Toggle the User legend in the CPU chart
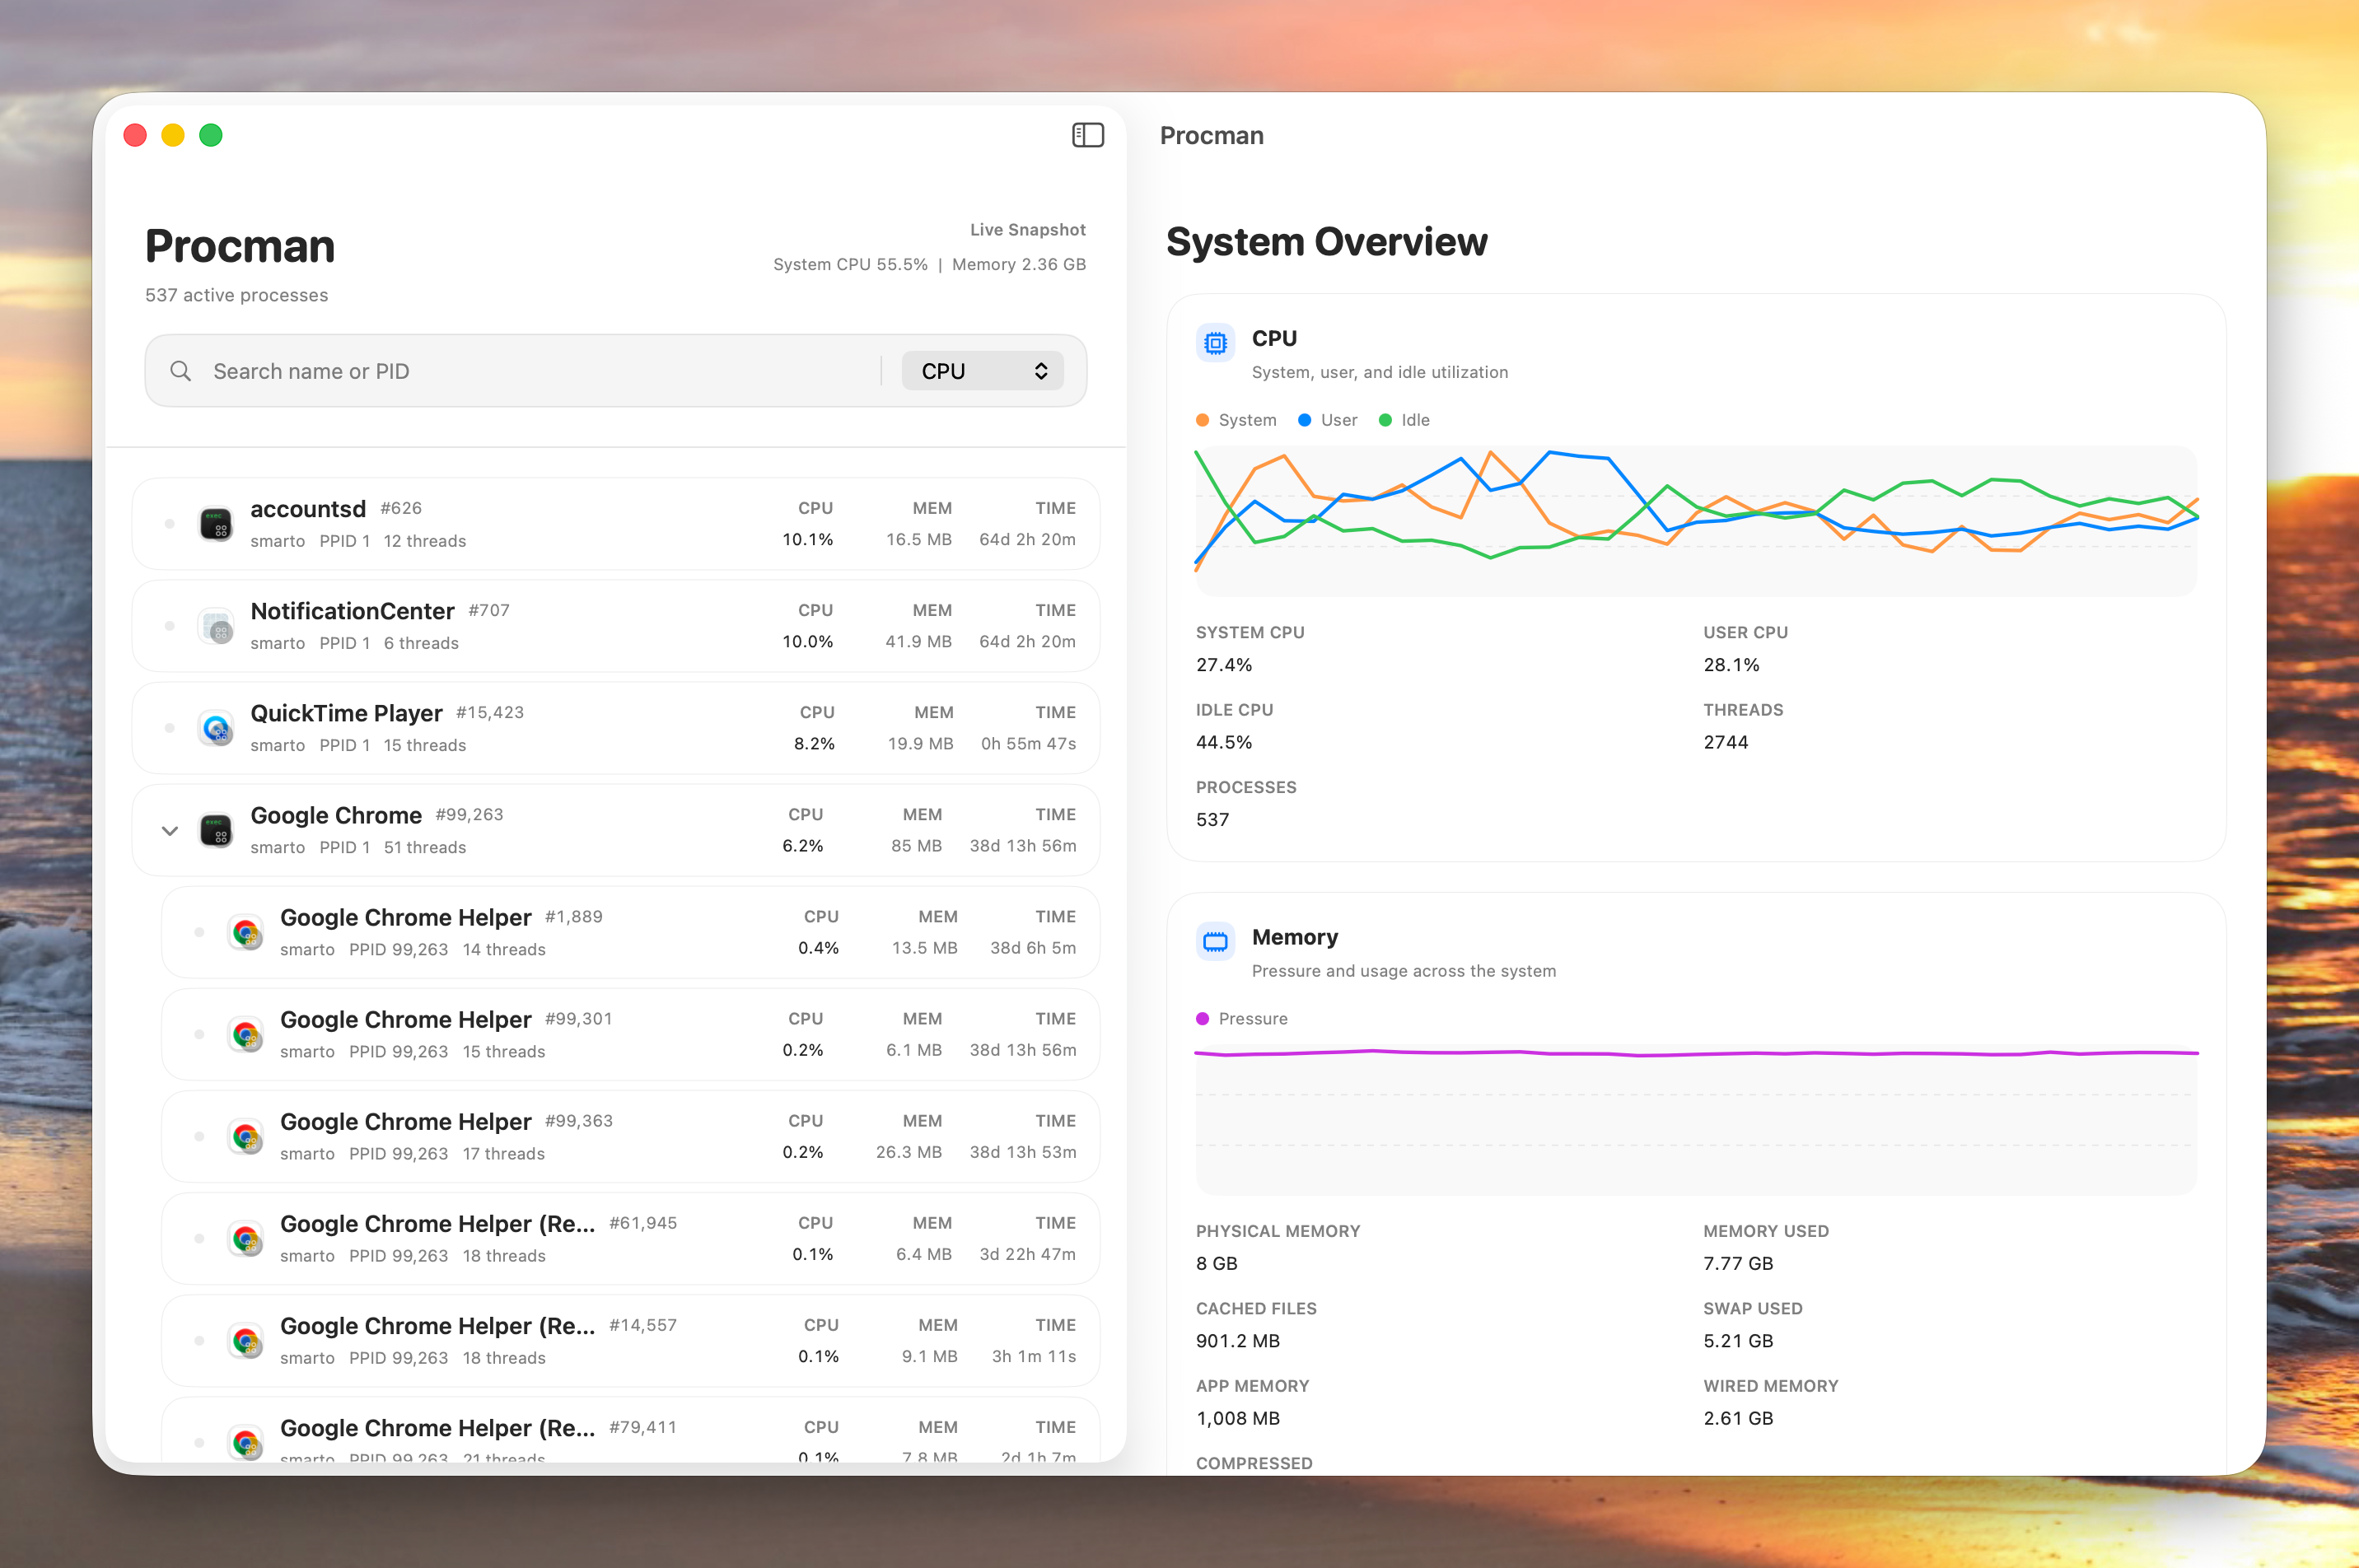This screenshot has height=1568, width=2359. coord(1328,419)
